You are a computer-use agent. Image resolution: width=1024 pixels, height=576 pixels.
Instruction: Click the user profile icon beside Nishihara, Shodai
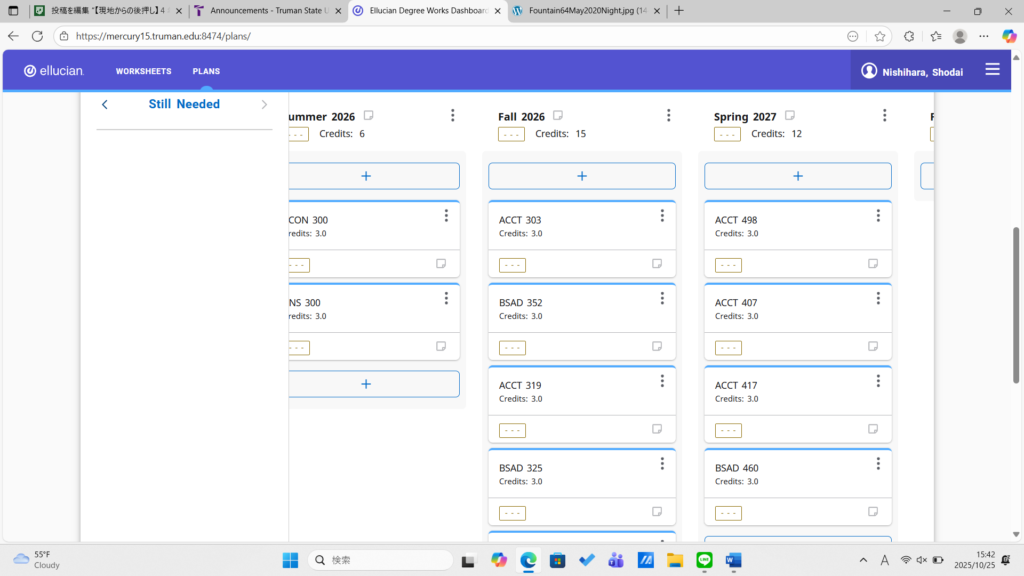point(869,71)
